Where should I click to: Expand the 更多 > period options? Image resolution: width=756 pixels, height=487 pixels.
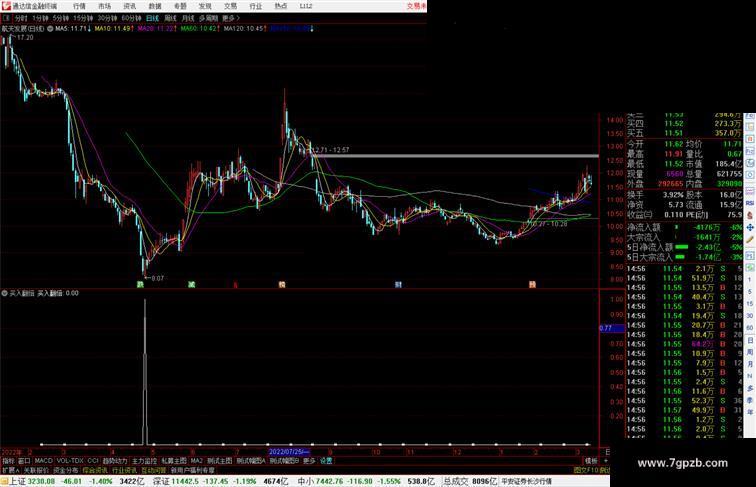[231, 18]
